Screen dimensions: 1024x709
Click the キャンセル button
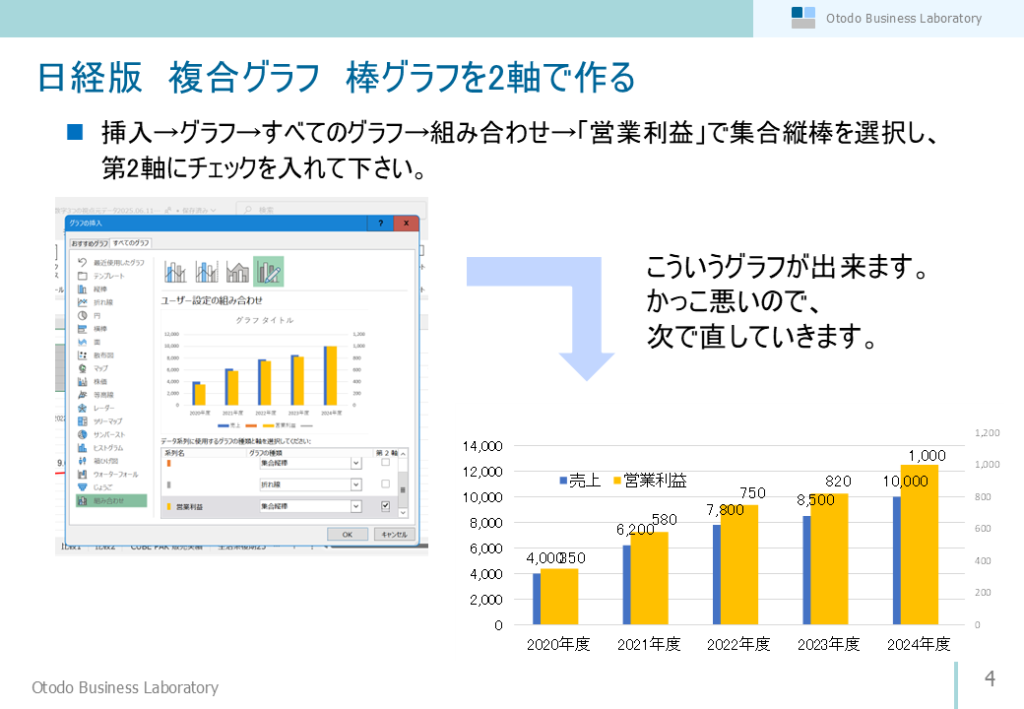394,534
